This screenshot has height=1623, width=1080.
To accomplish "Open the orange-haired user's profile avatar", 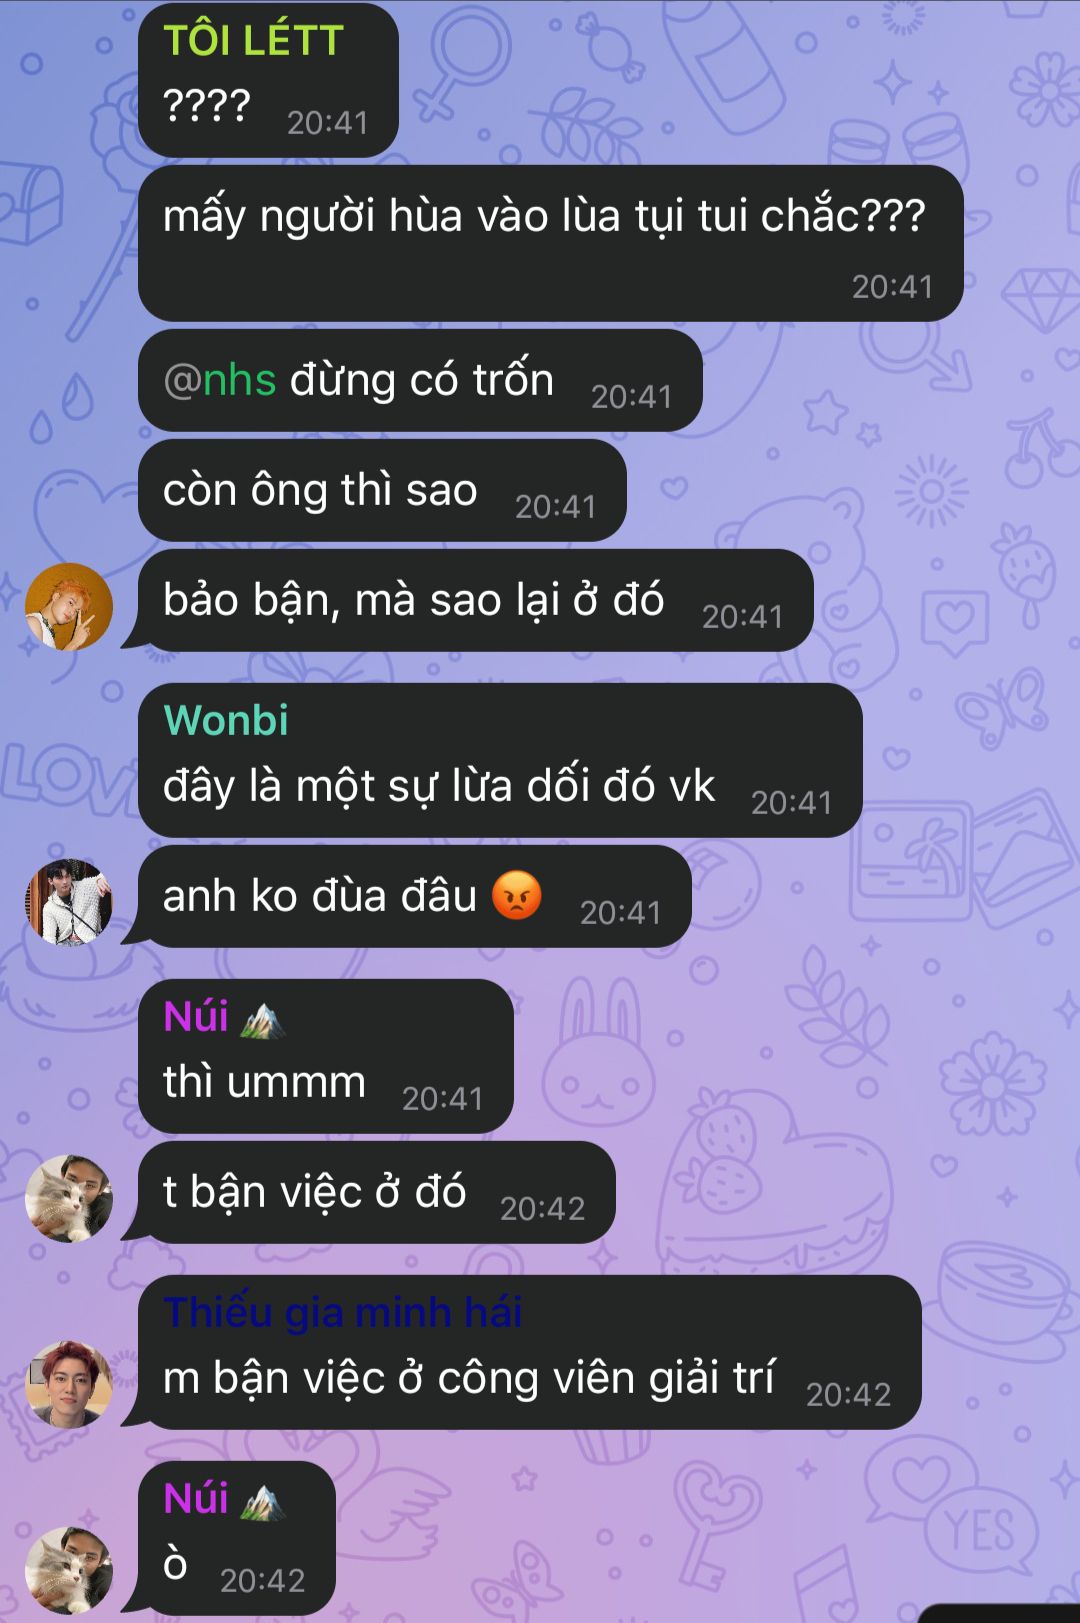I will (x=69, y=607).
